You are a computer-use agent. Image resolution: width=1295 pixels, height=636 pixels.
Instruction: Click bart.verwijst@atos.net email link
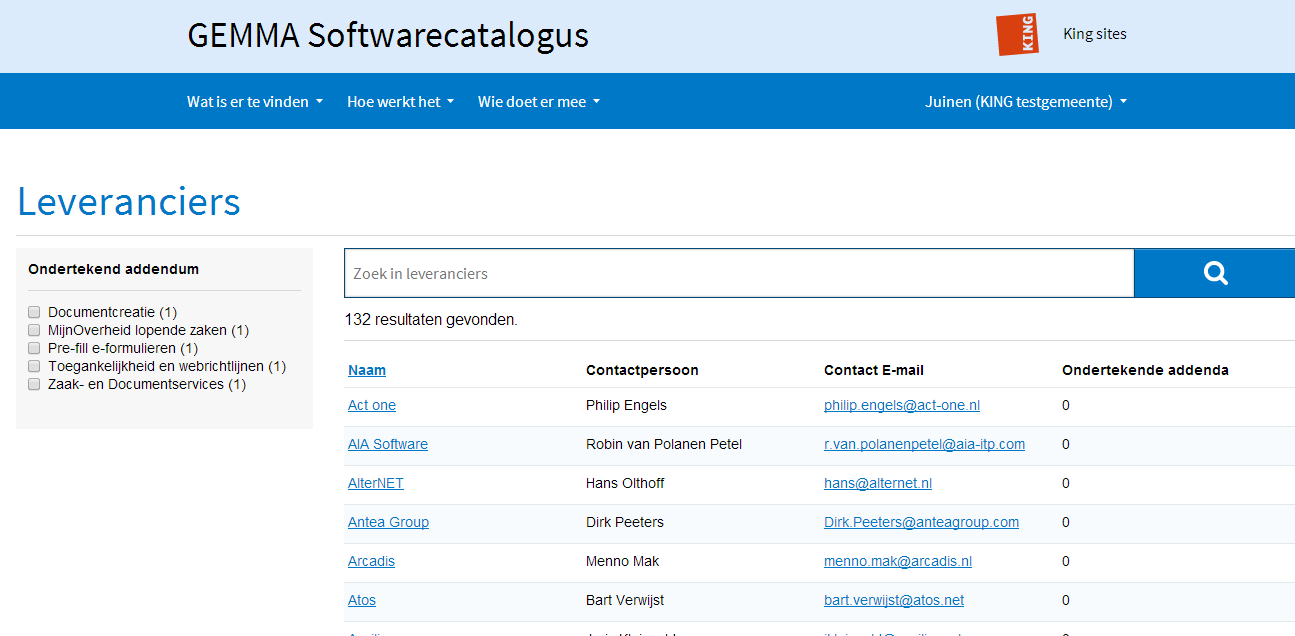coord(894,600)
